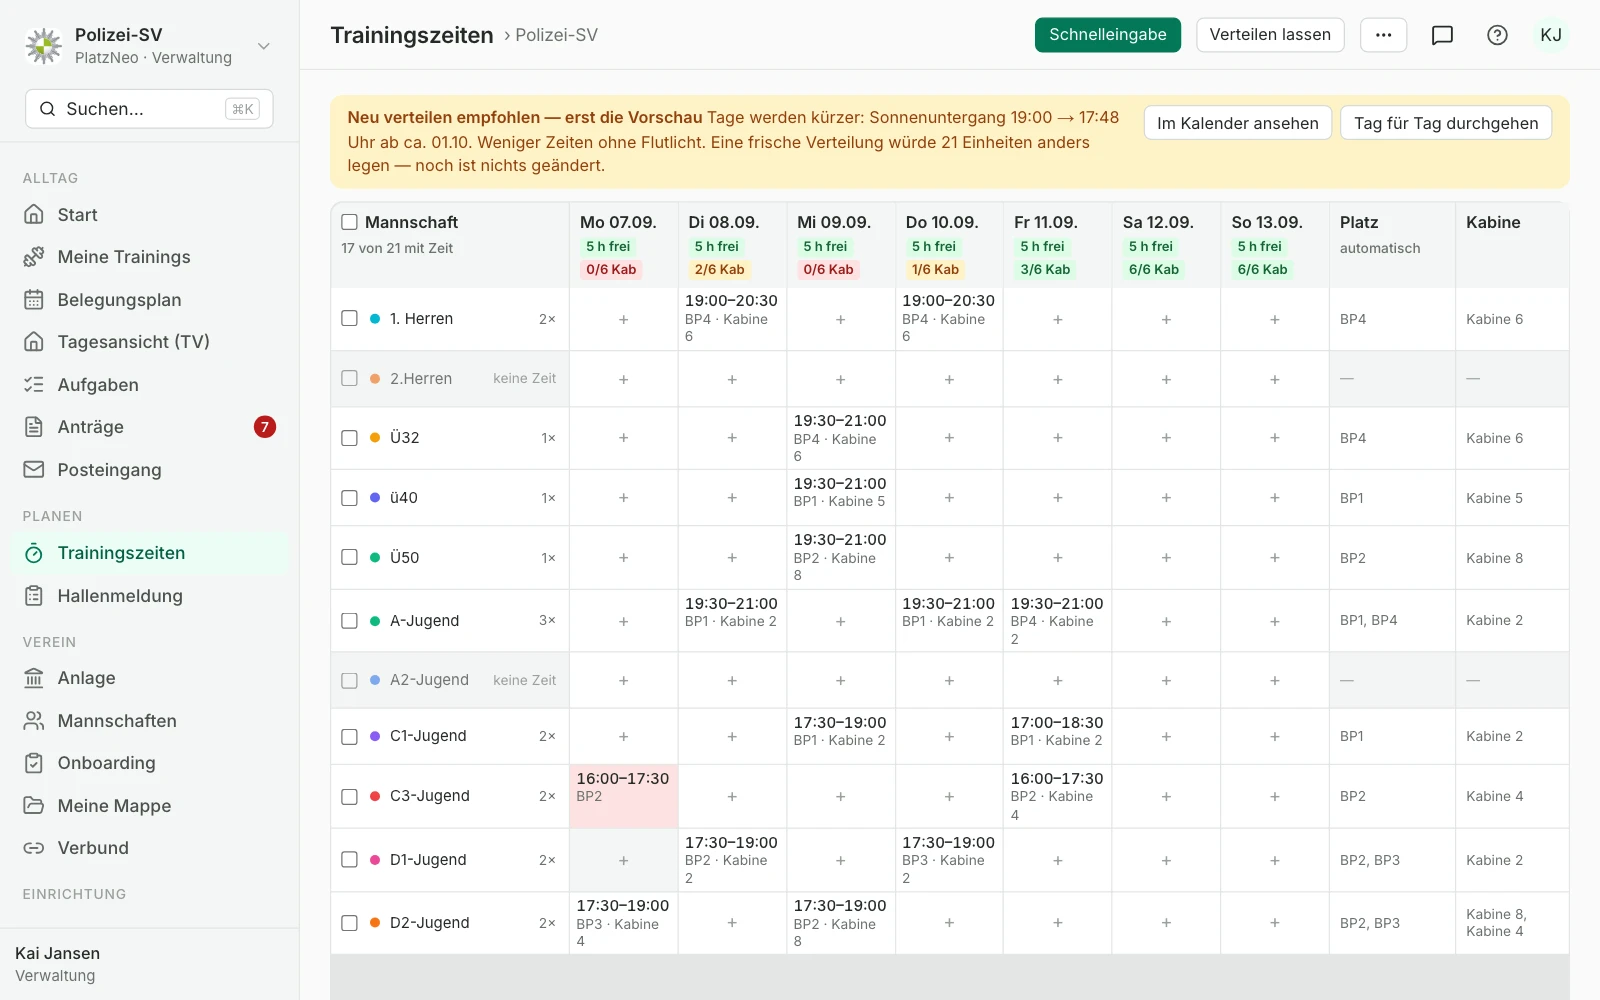Image resolution: width=1600 pixels, height=1000 pixels.
Task: Click the Polizei-SV breadcrumb
Action: (556, 35)
